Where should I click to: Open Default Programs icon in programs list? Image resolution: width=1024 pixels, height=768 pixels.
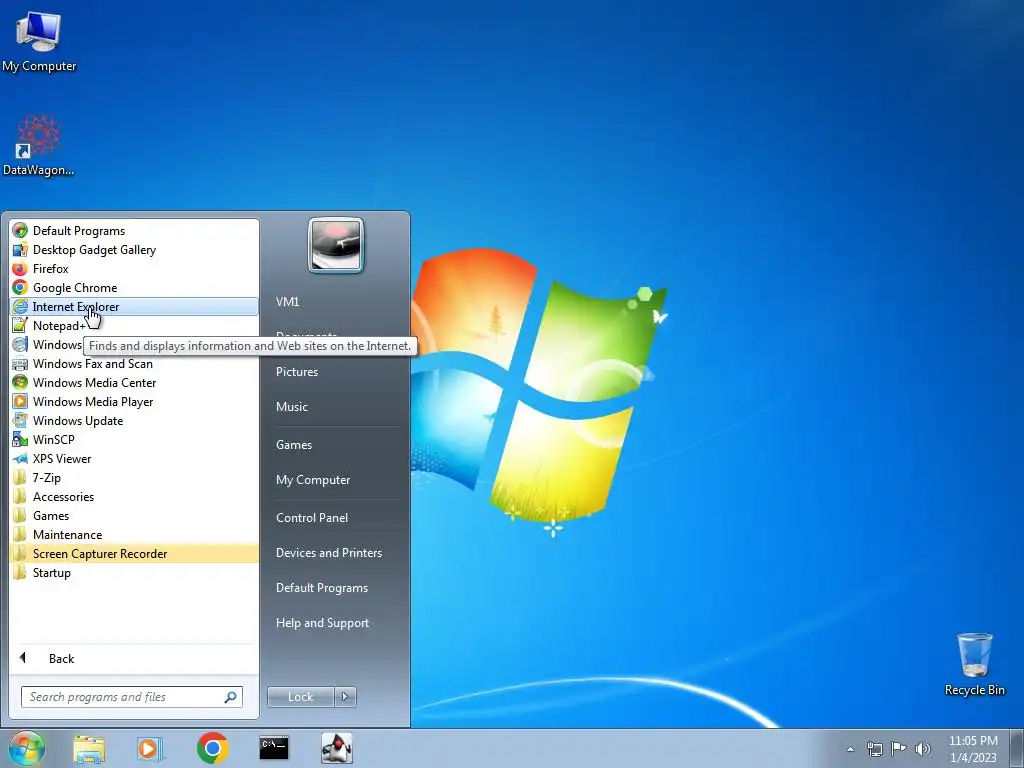tap(20, 231)
